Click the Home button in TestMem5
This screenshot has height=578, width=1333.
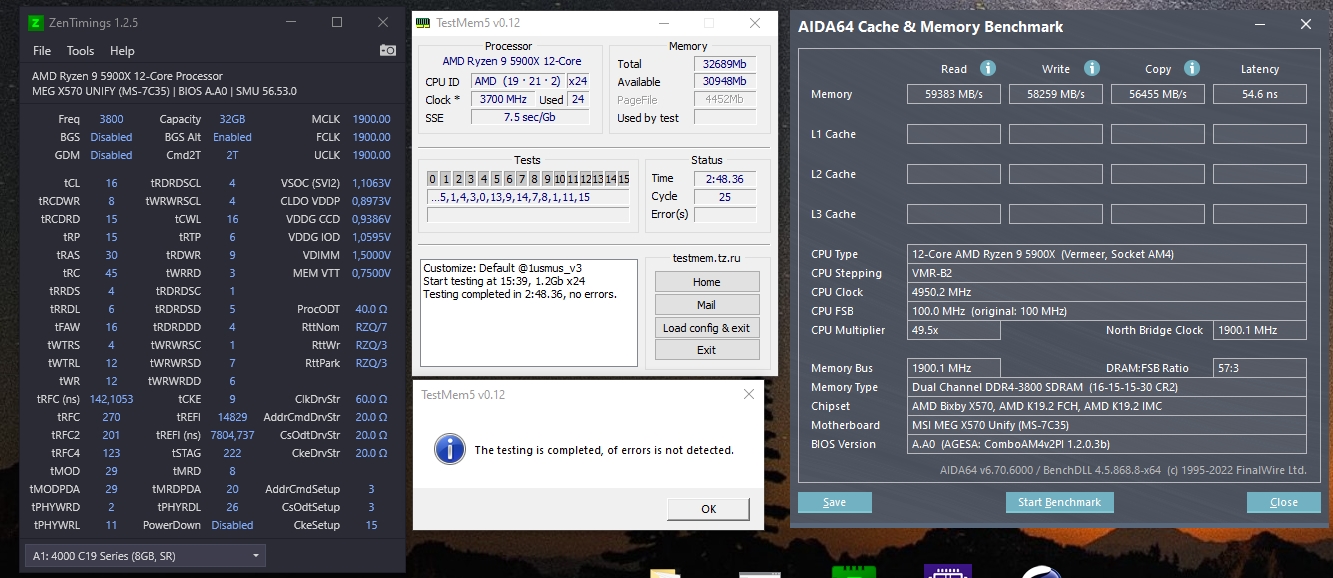coord(706,282)
